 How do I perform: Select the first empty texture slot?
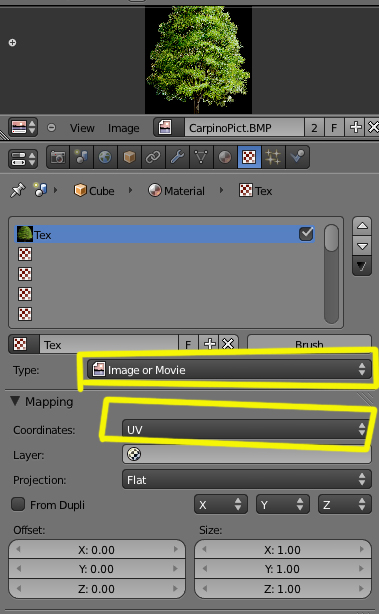pyautogui.click(x=25, y=254)
